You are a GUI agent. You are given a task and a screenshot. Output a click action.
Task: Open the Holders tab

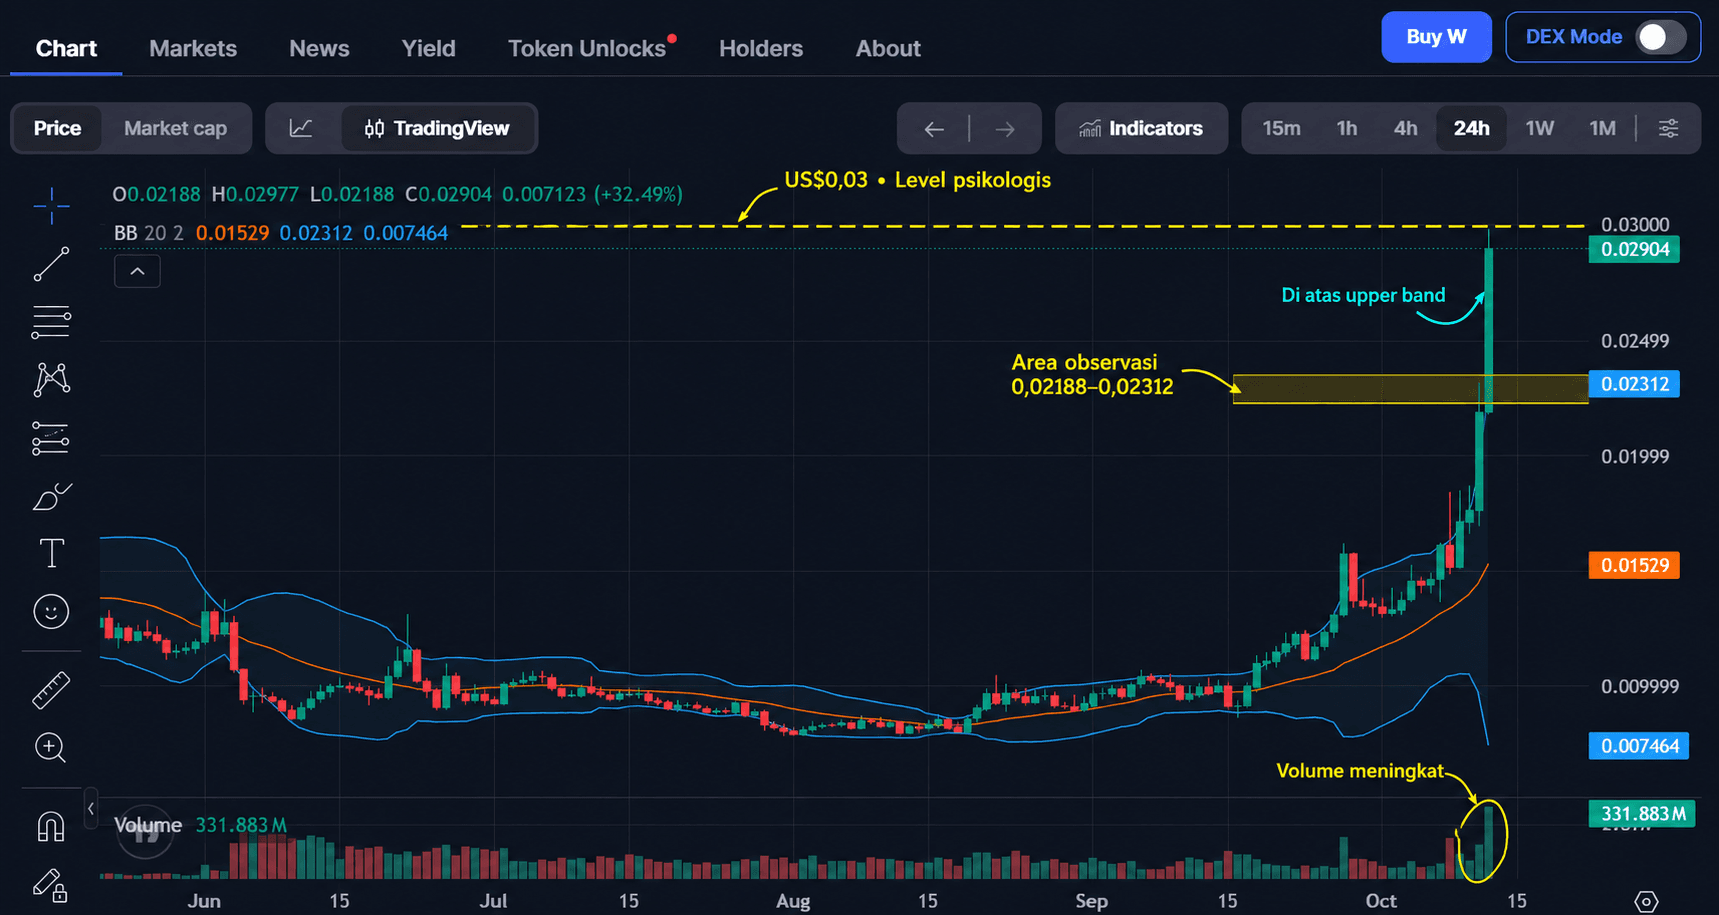pos(761,48)
